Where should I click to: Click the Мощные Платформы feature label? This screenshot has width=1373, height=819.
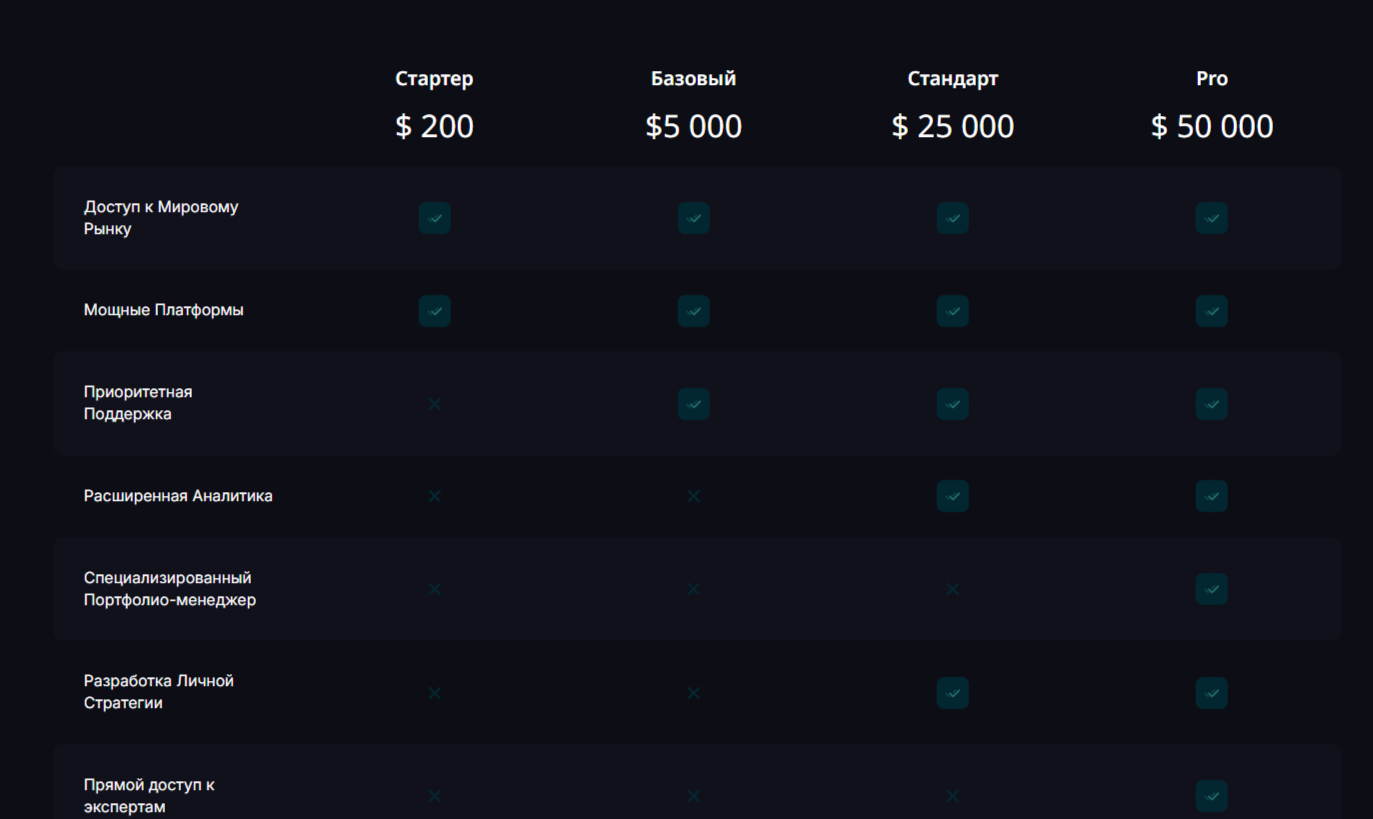pyautogui.click(x=163, y=310)
